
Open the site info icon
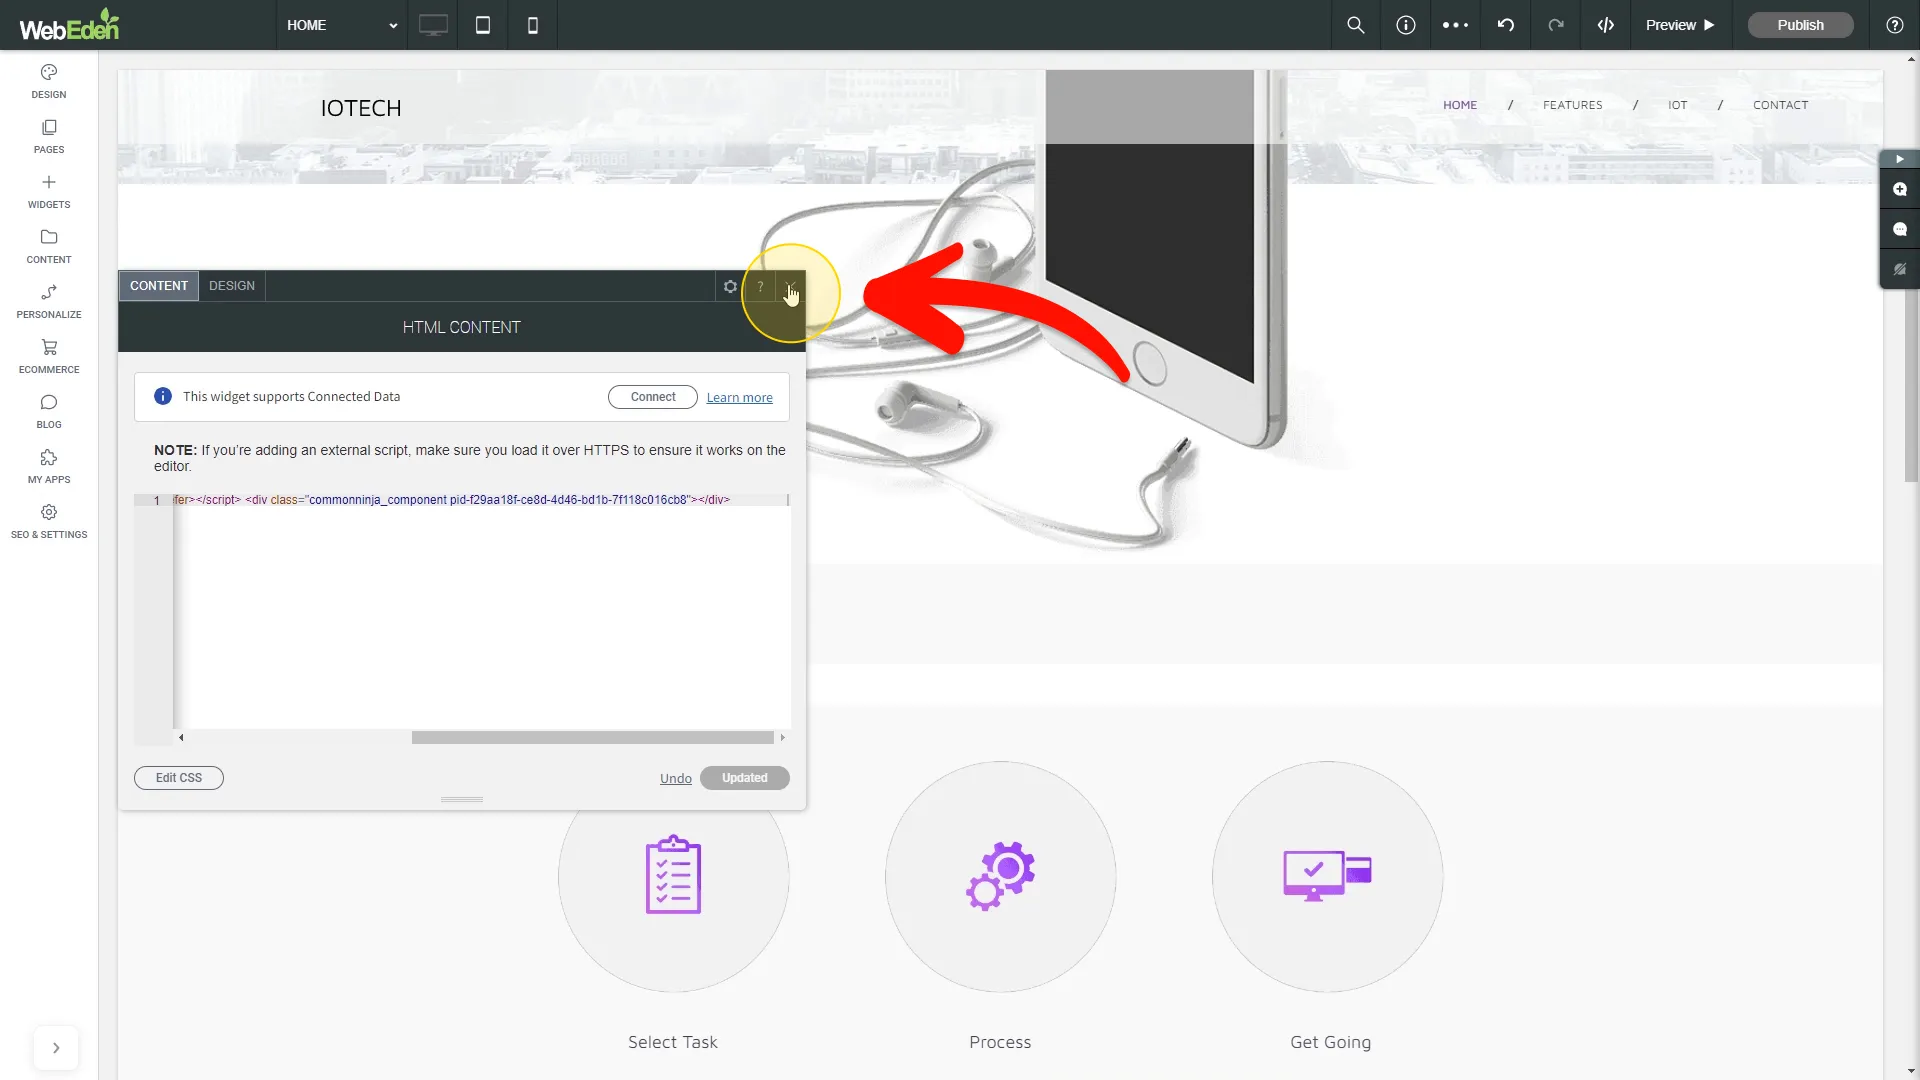tap(1406, 25)
